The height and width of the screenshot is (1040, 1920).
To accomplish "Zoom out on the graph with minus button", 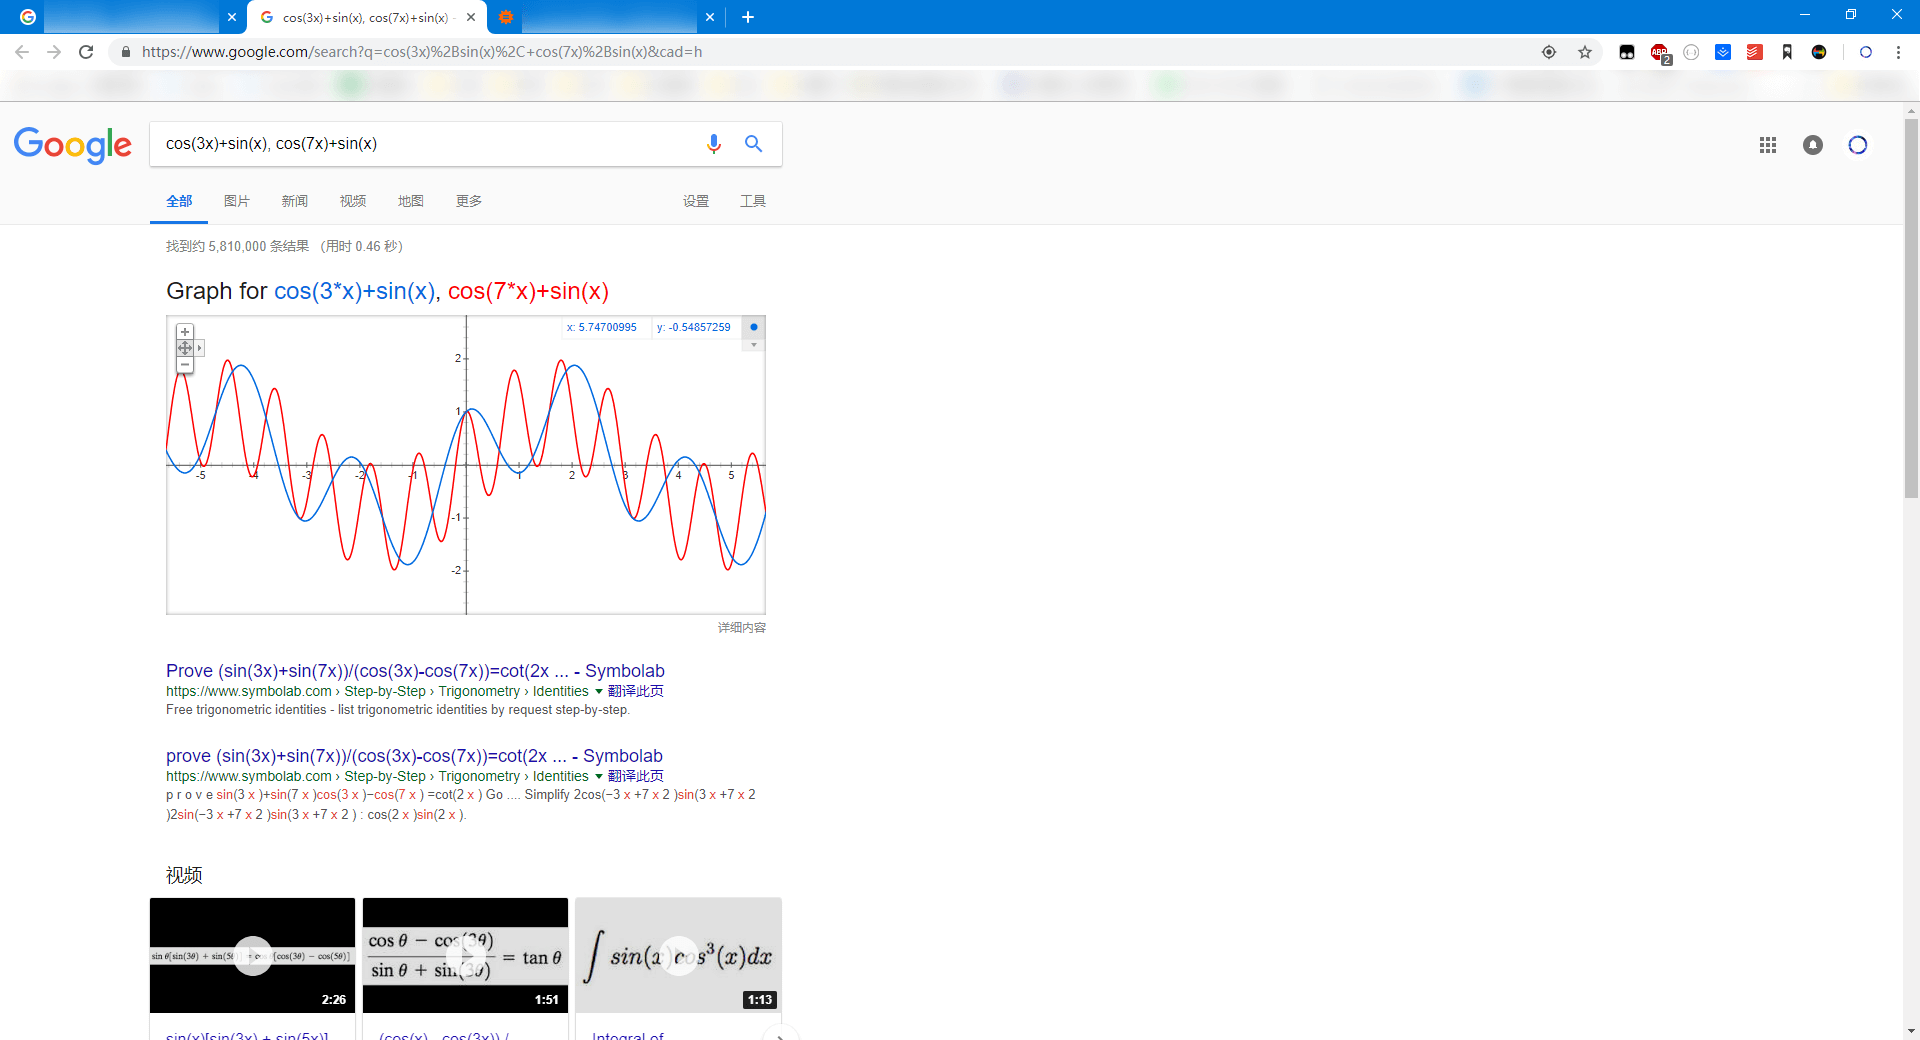I will [x=185, y=365].
